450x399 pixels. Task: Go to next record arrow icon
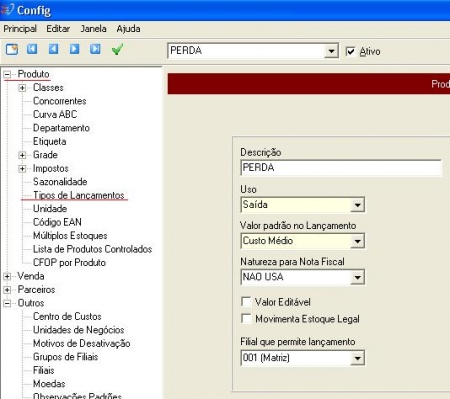74,49
